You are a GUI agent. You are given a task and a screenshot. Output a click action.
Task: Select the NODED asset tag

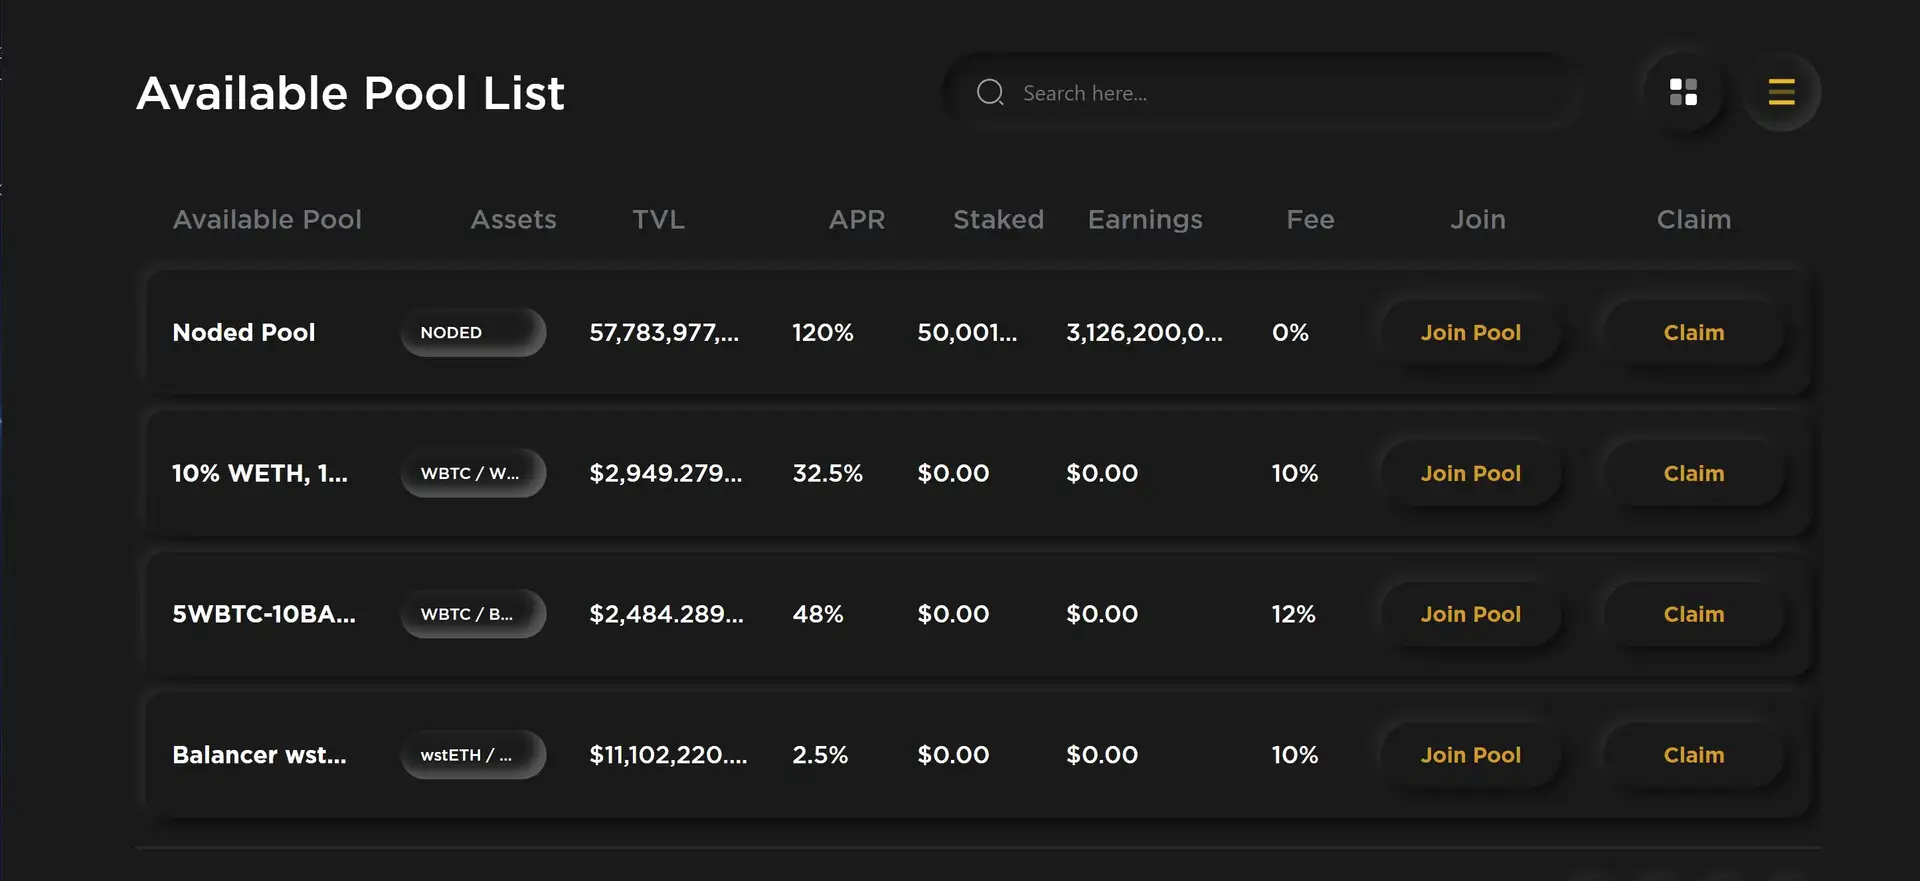pyautogui.click(x=472, y=333)
